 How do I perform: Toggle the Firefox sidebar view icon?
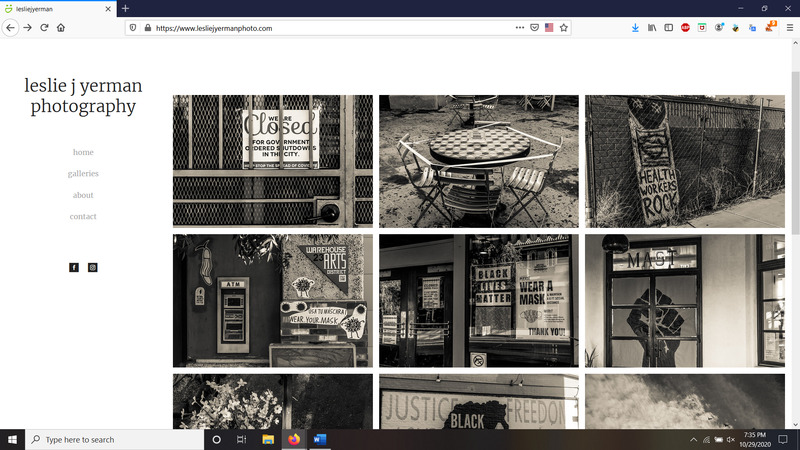[x=668, y=28]
